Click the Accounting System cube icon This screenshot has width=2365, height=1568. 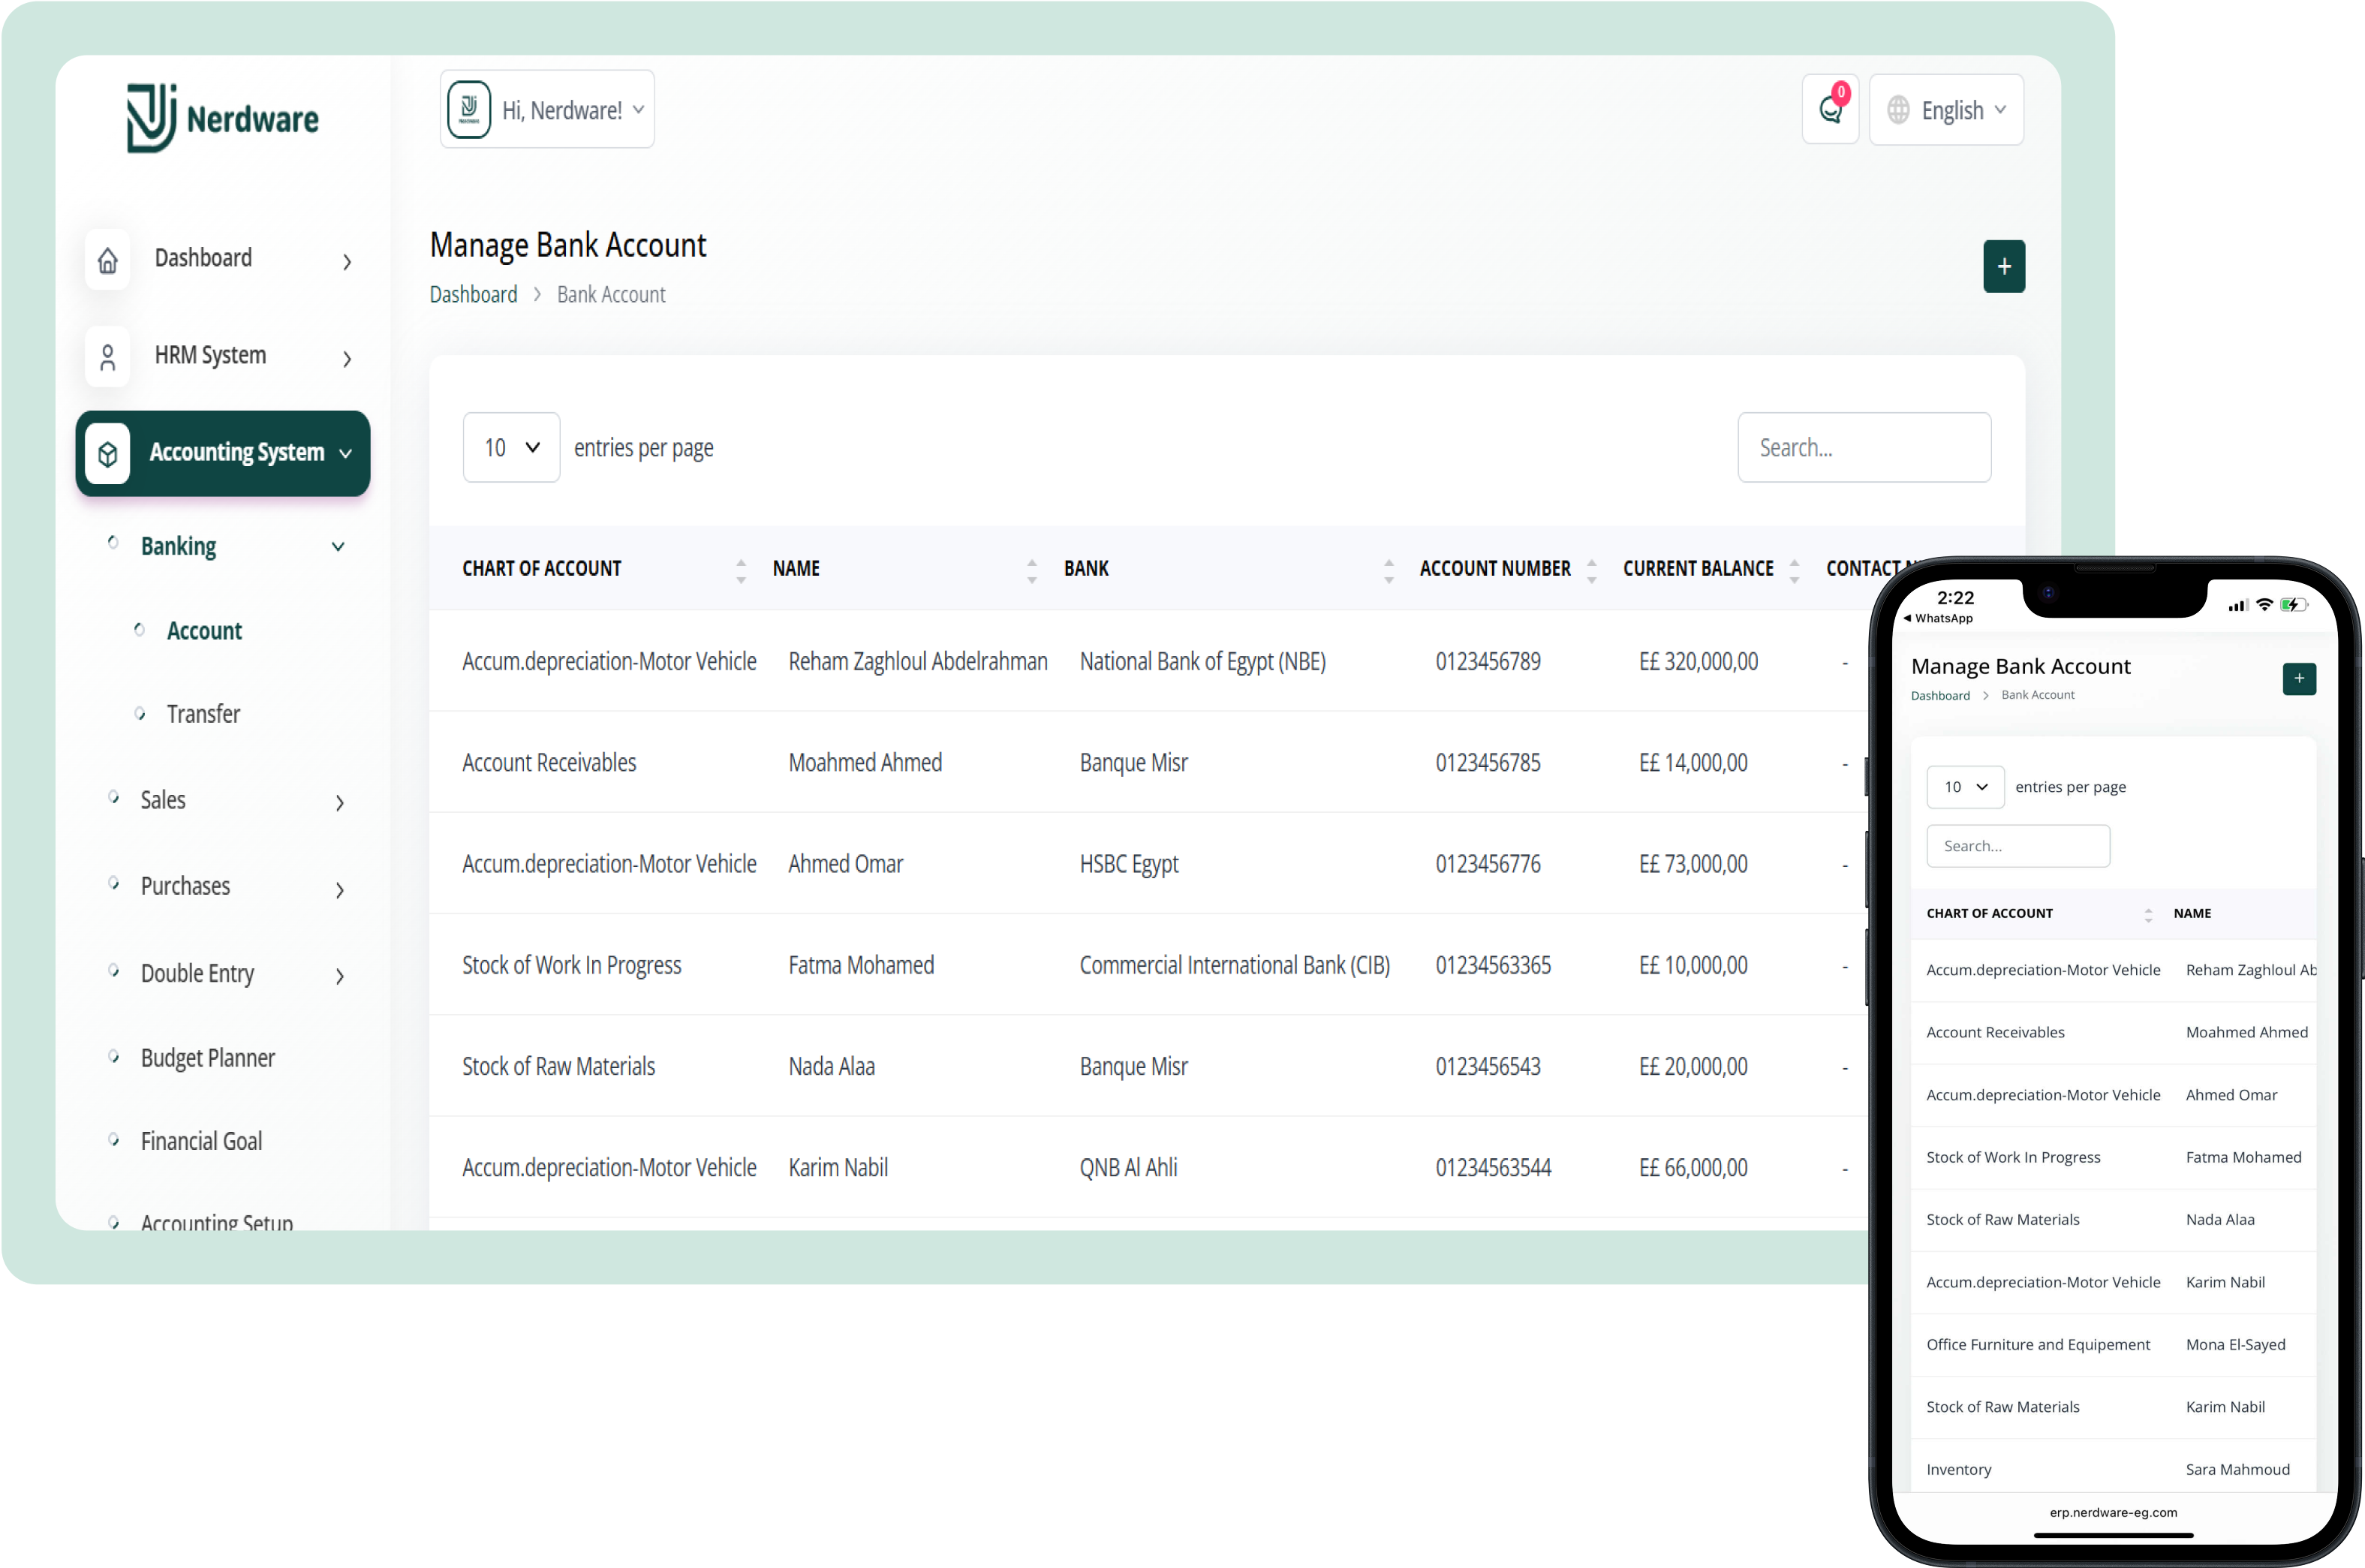108,454
